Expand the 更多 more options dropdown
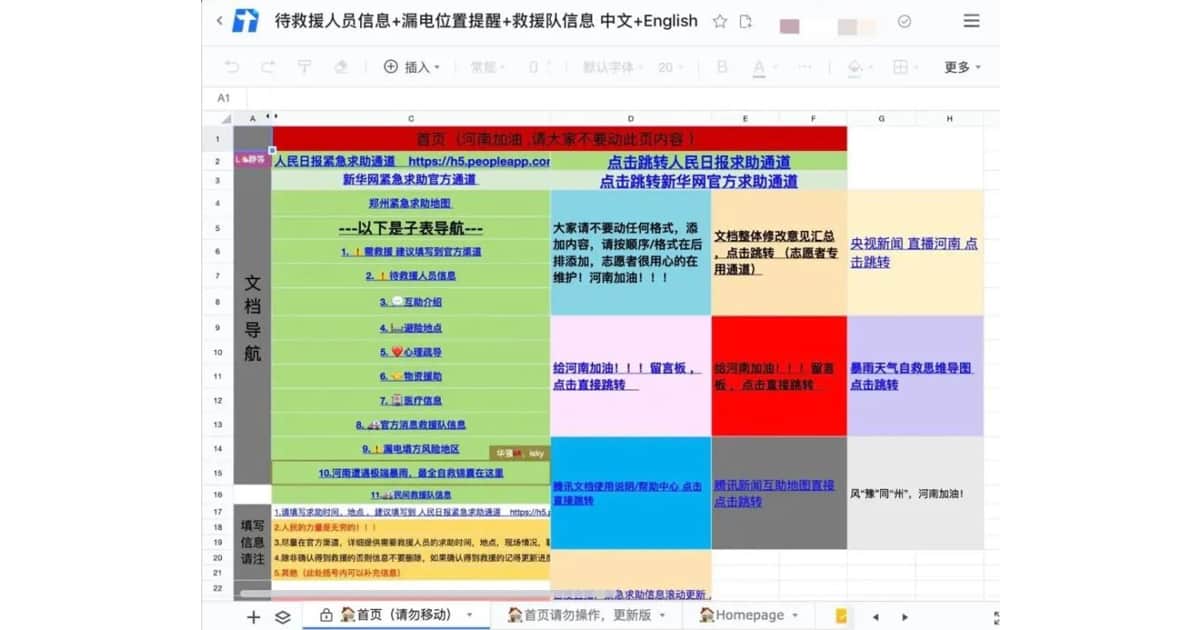The image size is (1200, 630). pyautogui.click(x=962, y=67)
